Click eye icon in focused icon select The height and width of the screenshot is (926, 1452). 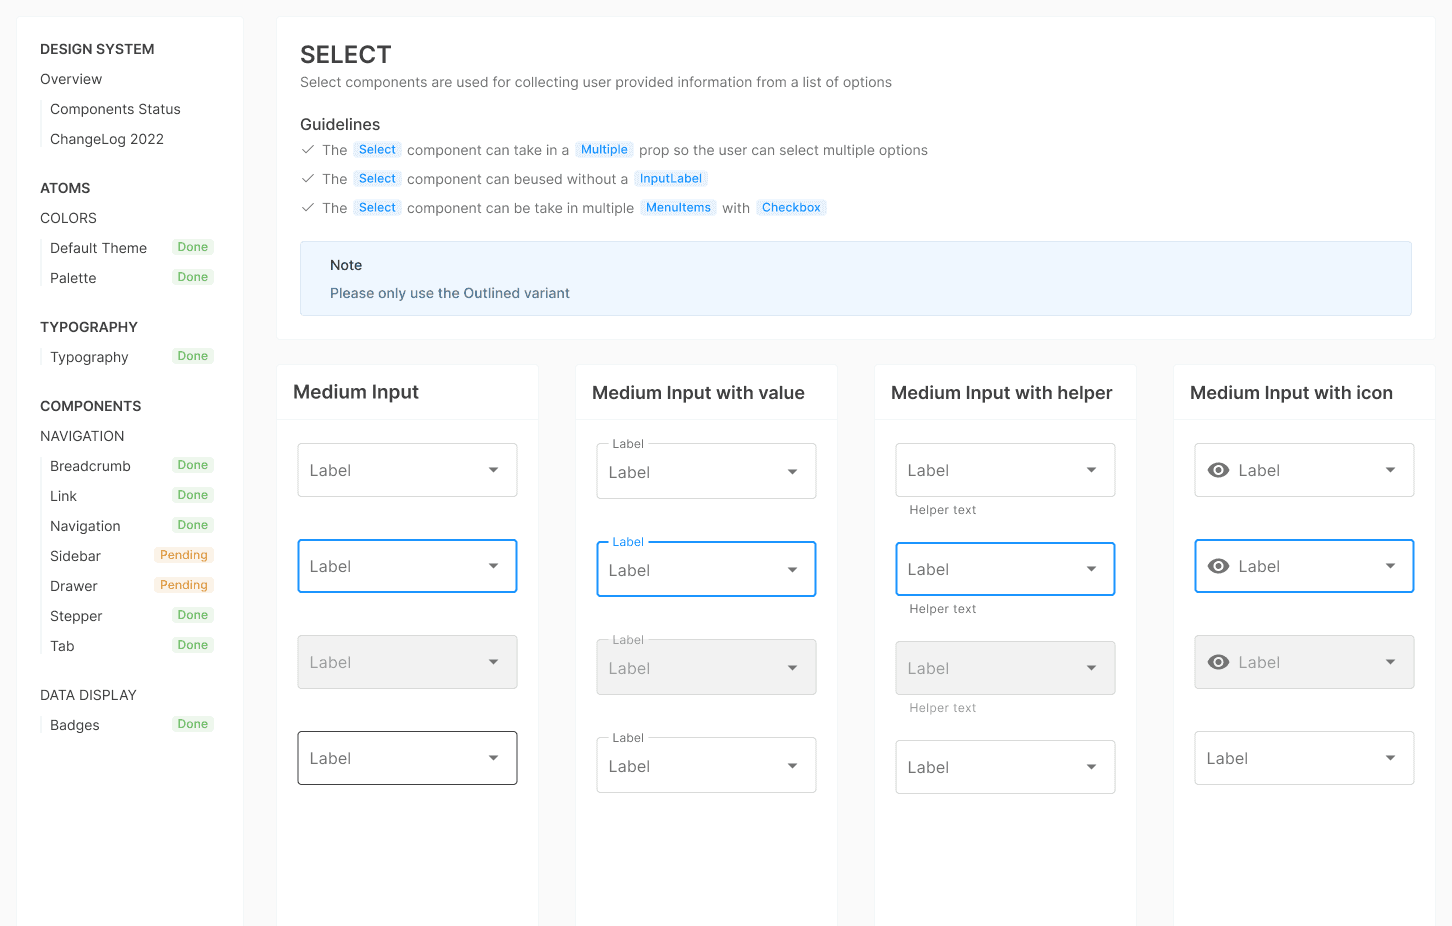[1218, 566]
